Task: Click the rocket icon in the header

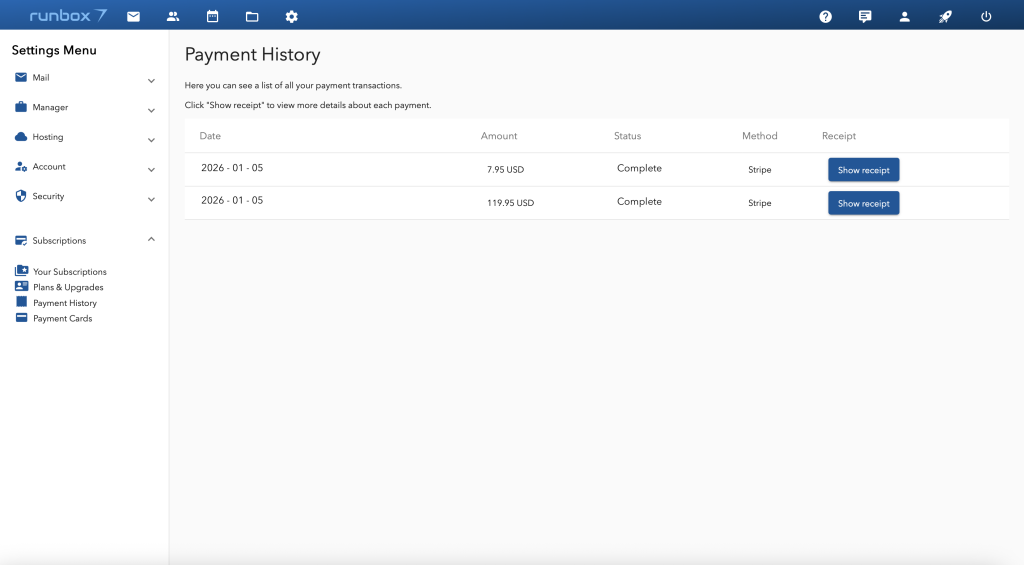Action: coord(945,16)
